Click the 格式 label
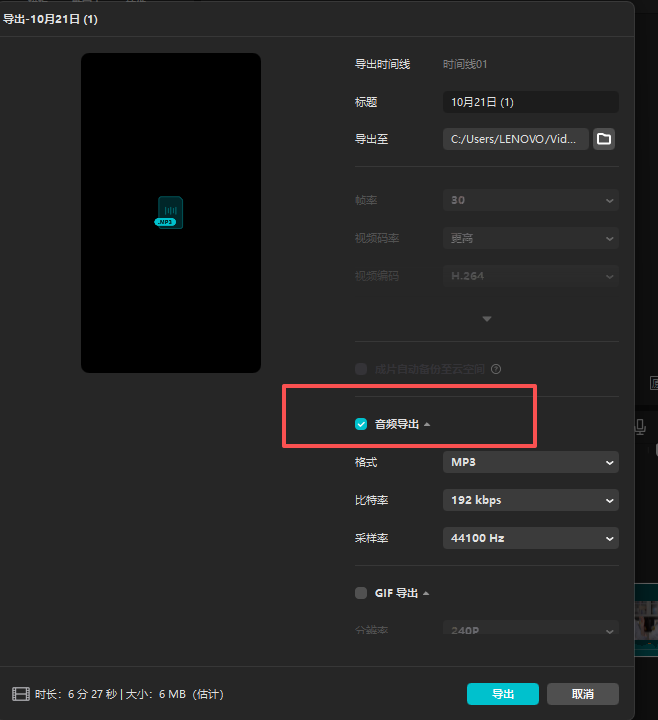The width and height of the screenshot is (658, 720). tap(366, 462)
